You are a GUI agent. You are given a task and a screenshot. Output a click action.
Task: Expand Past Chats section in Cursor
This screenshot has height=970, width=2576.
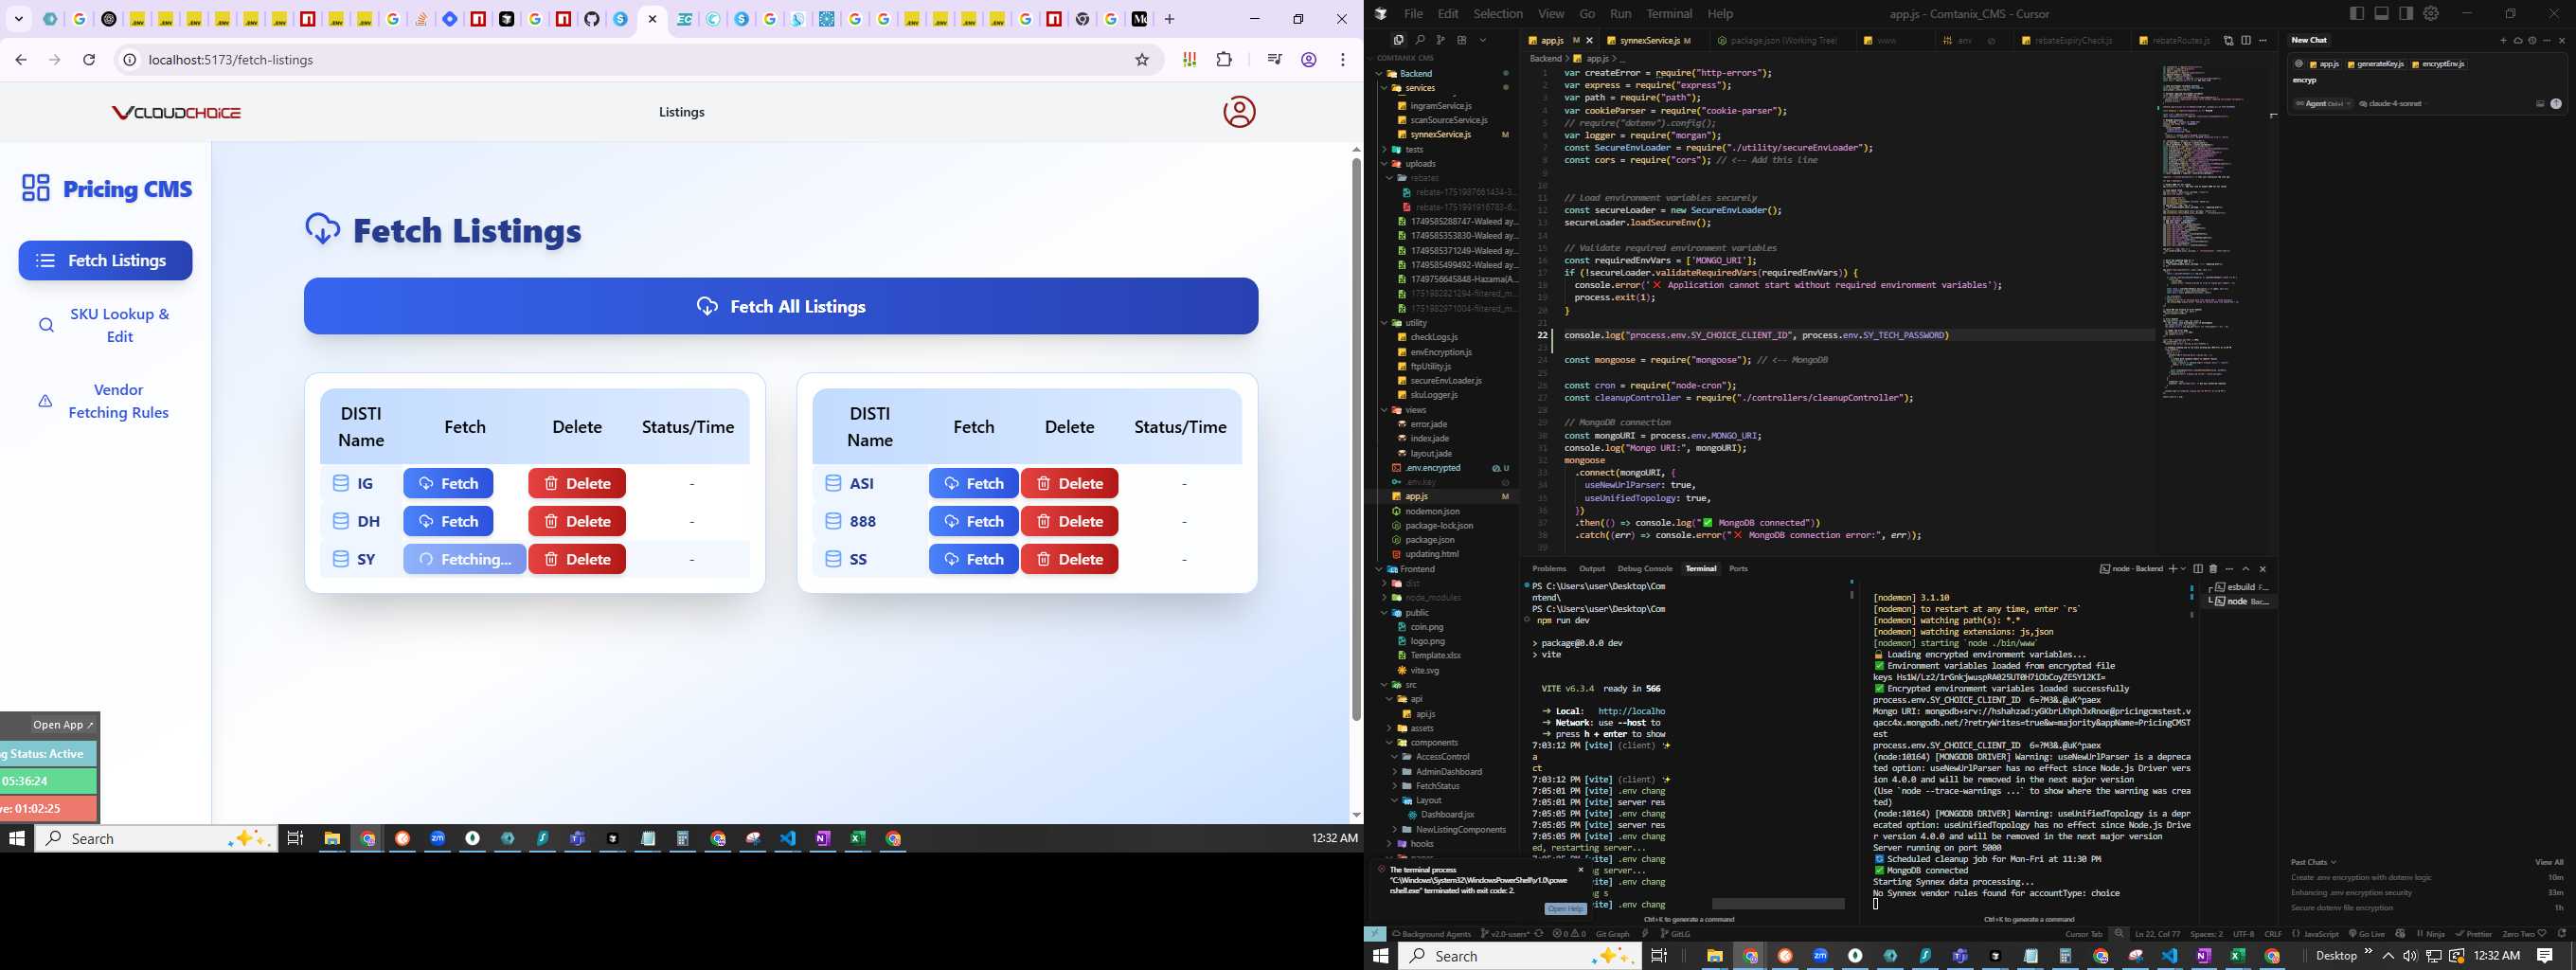point(2314,862)
